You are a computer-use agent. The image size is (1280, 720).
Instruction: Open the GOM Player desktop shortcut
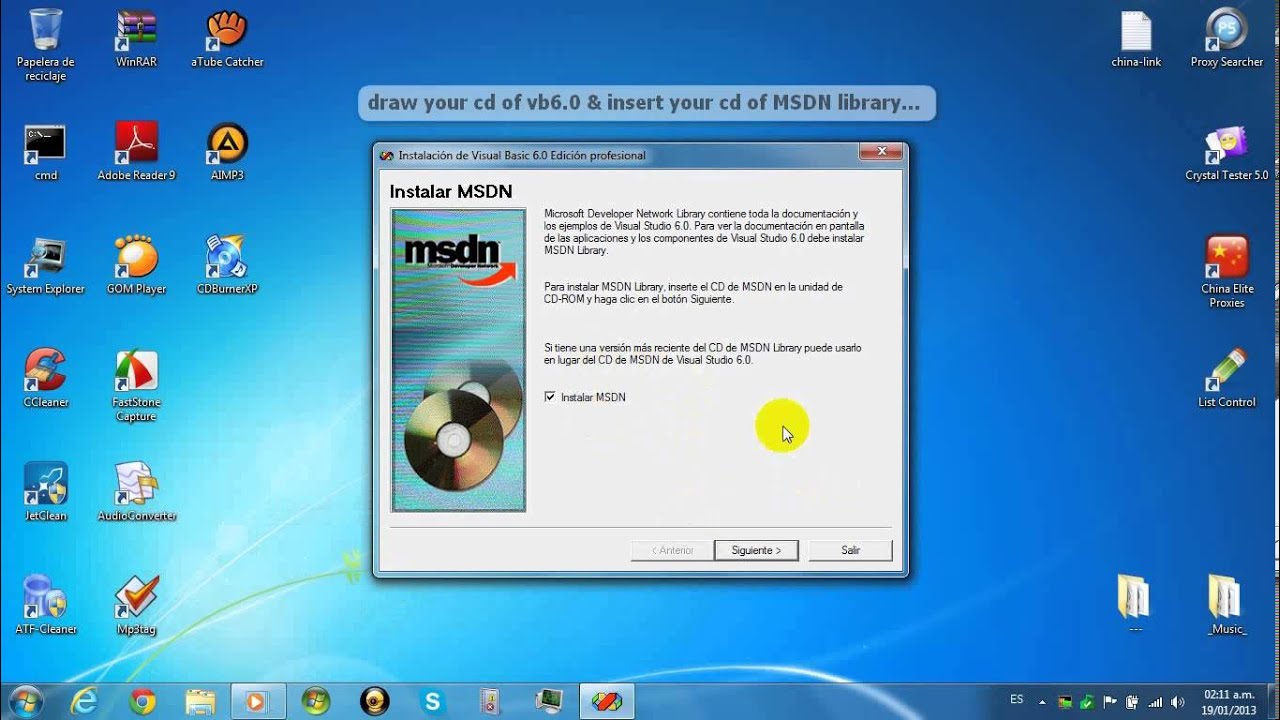pos(136,266)
